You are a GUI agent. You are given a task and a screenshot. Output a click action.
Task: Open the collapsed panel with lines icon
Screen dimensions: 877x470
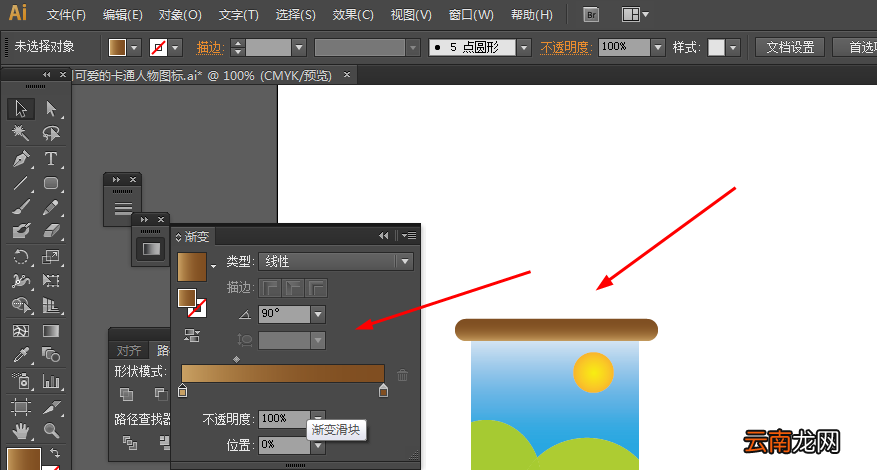tap(123, 208)
